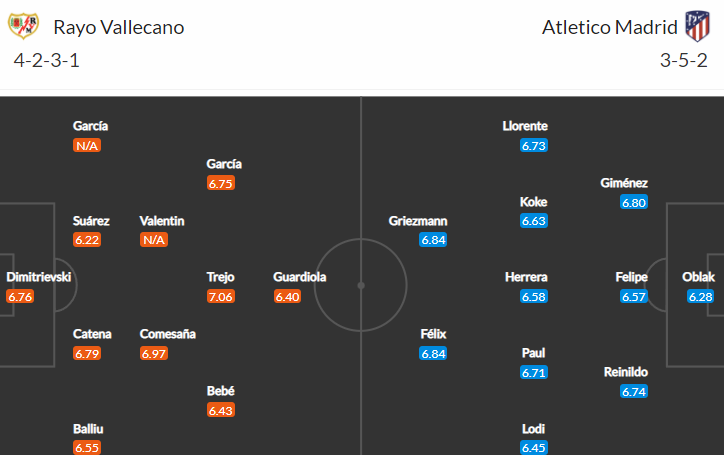Click Lodi's 6.45 rating badge
The image size is (724, 455).
[x=534, y=448]
